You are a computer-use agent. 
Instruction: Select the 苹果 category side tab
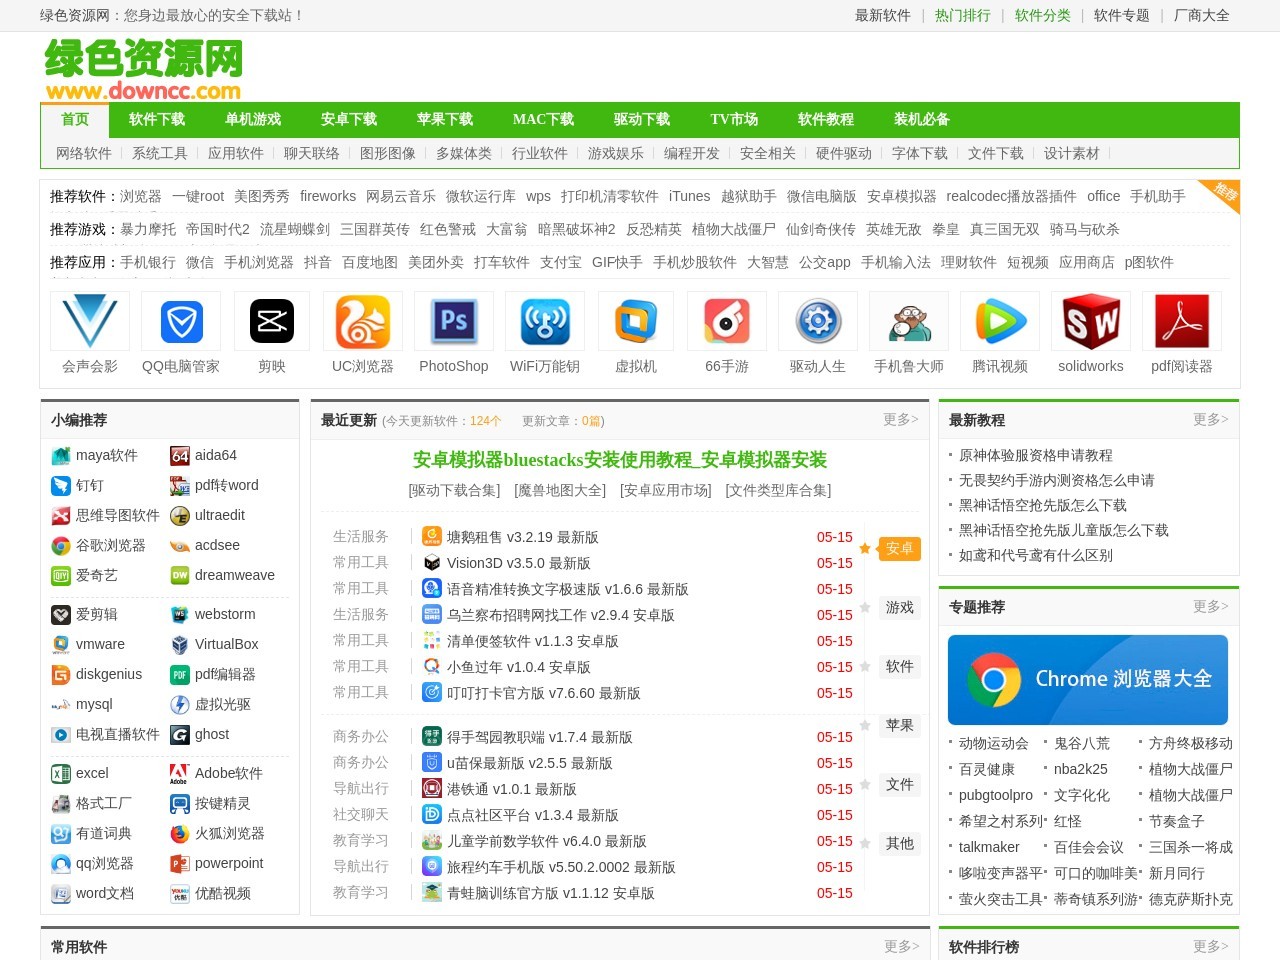899,725
